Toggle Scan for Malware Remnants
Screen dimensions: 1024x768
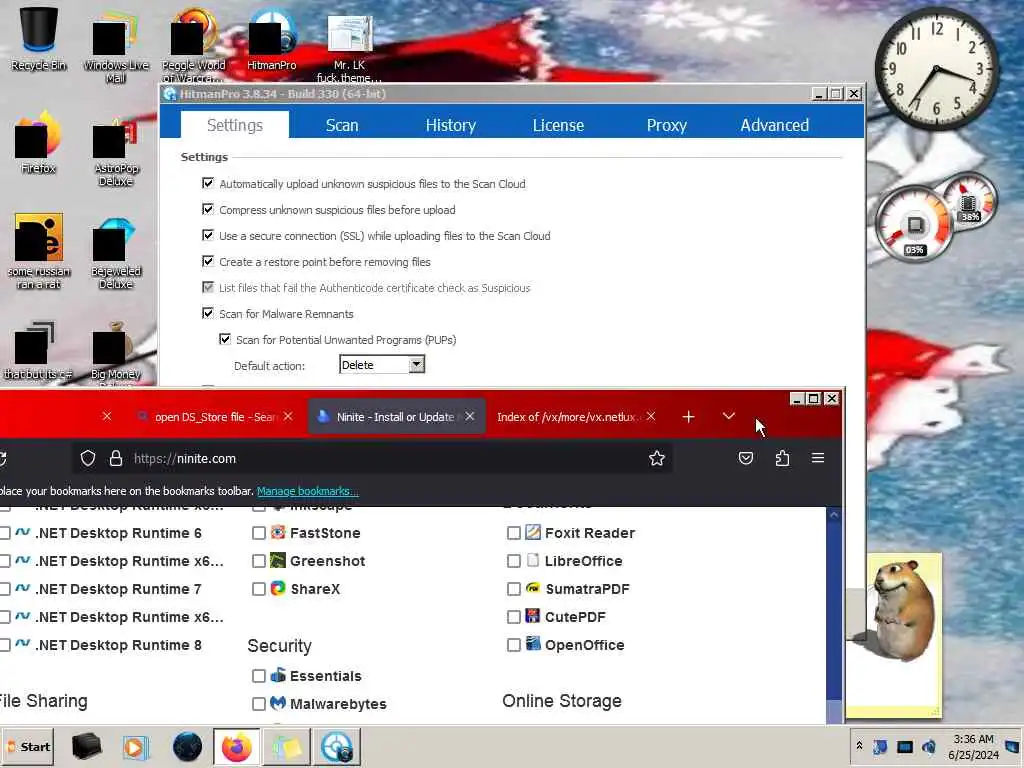(x=208, y=313)
